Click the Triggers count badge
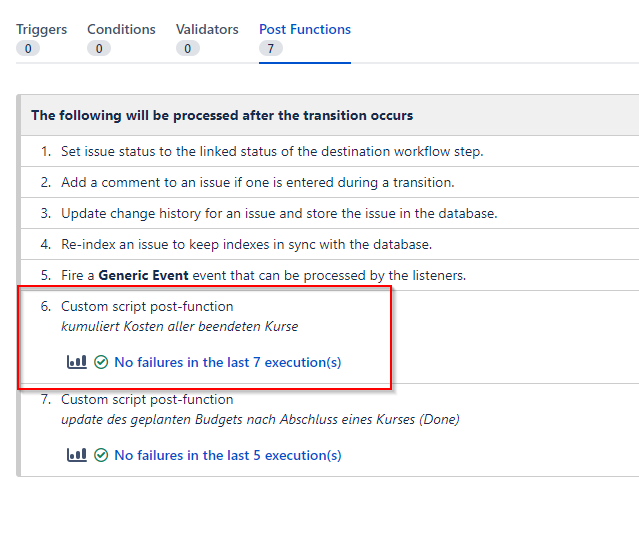The image size is (639, 536). (x=28, y=49)
